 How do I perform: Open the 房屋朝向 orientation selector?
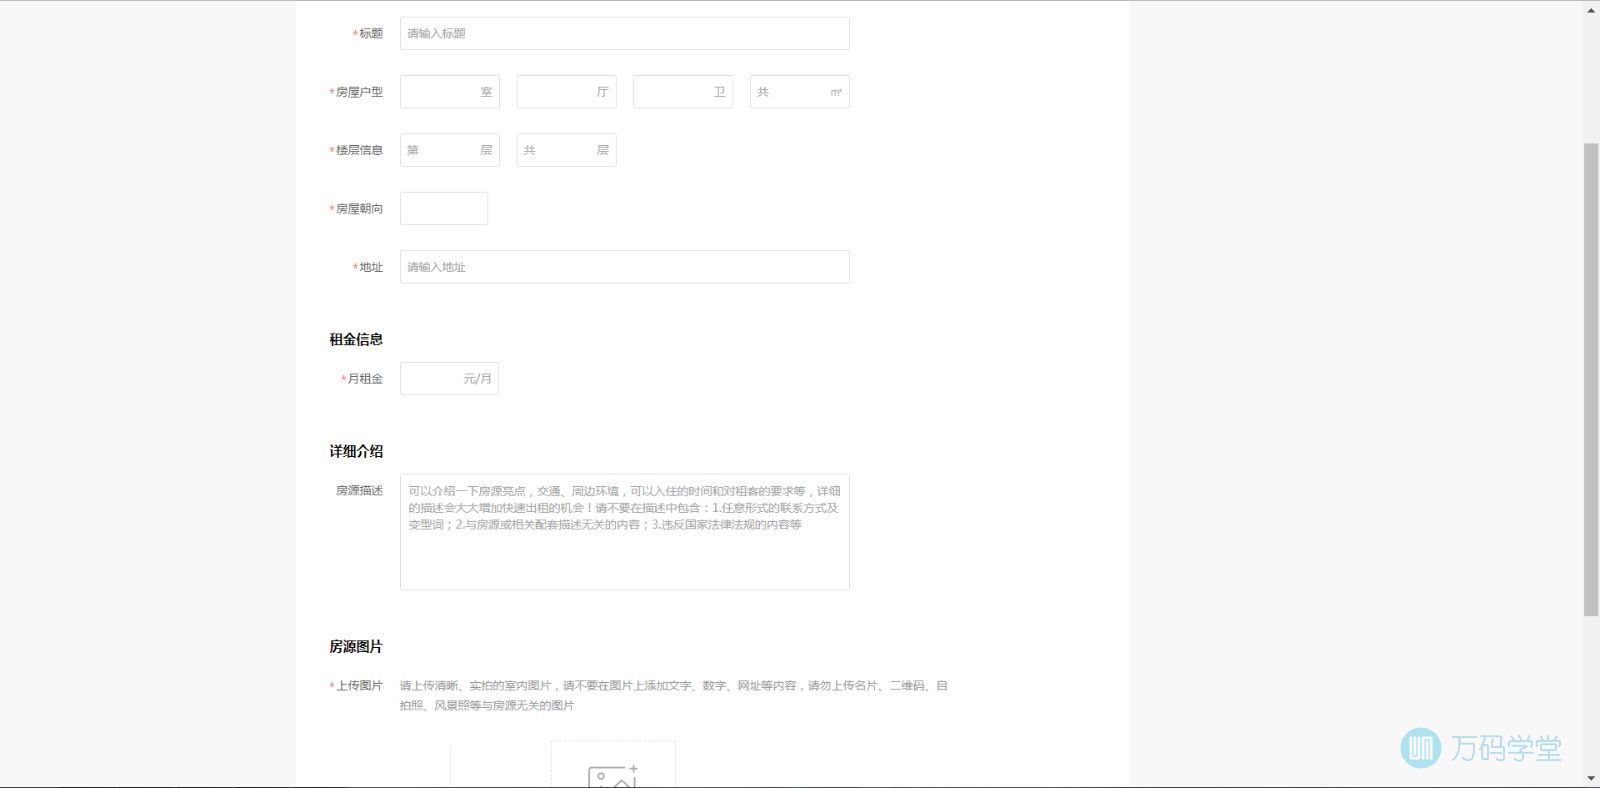pos(444,208)
